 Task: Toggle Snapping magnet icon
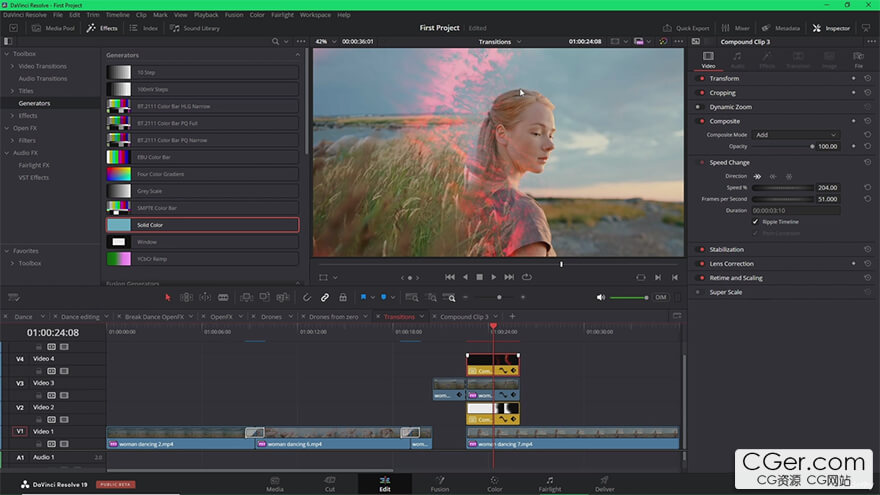click(x=306, y=297)
